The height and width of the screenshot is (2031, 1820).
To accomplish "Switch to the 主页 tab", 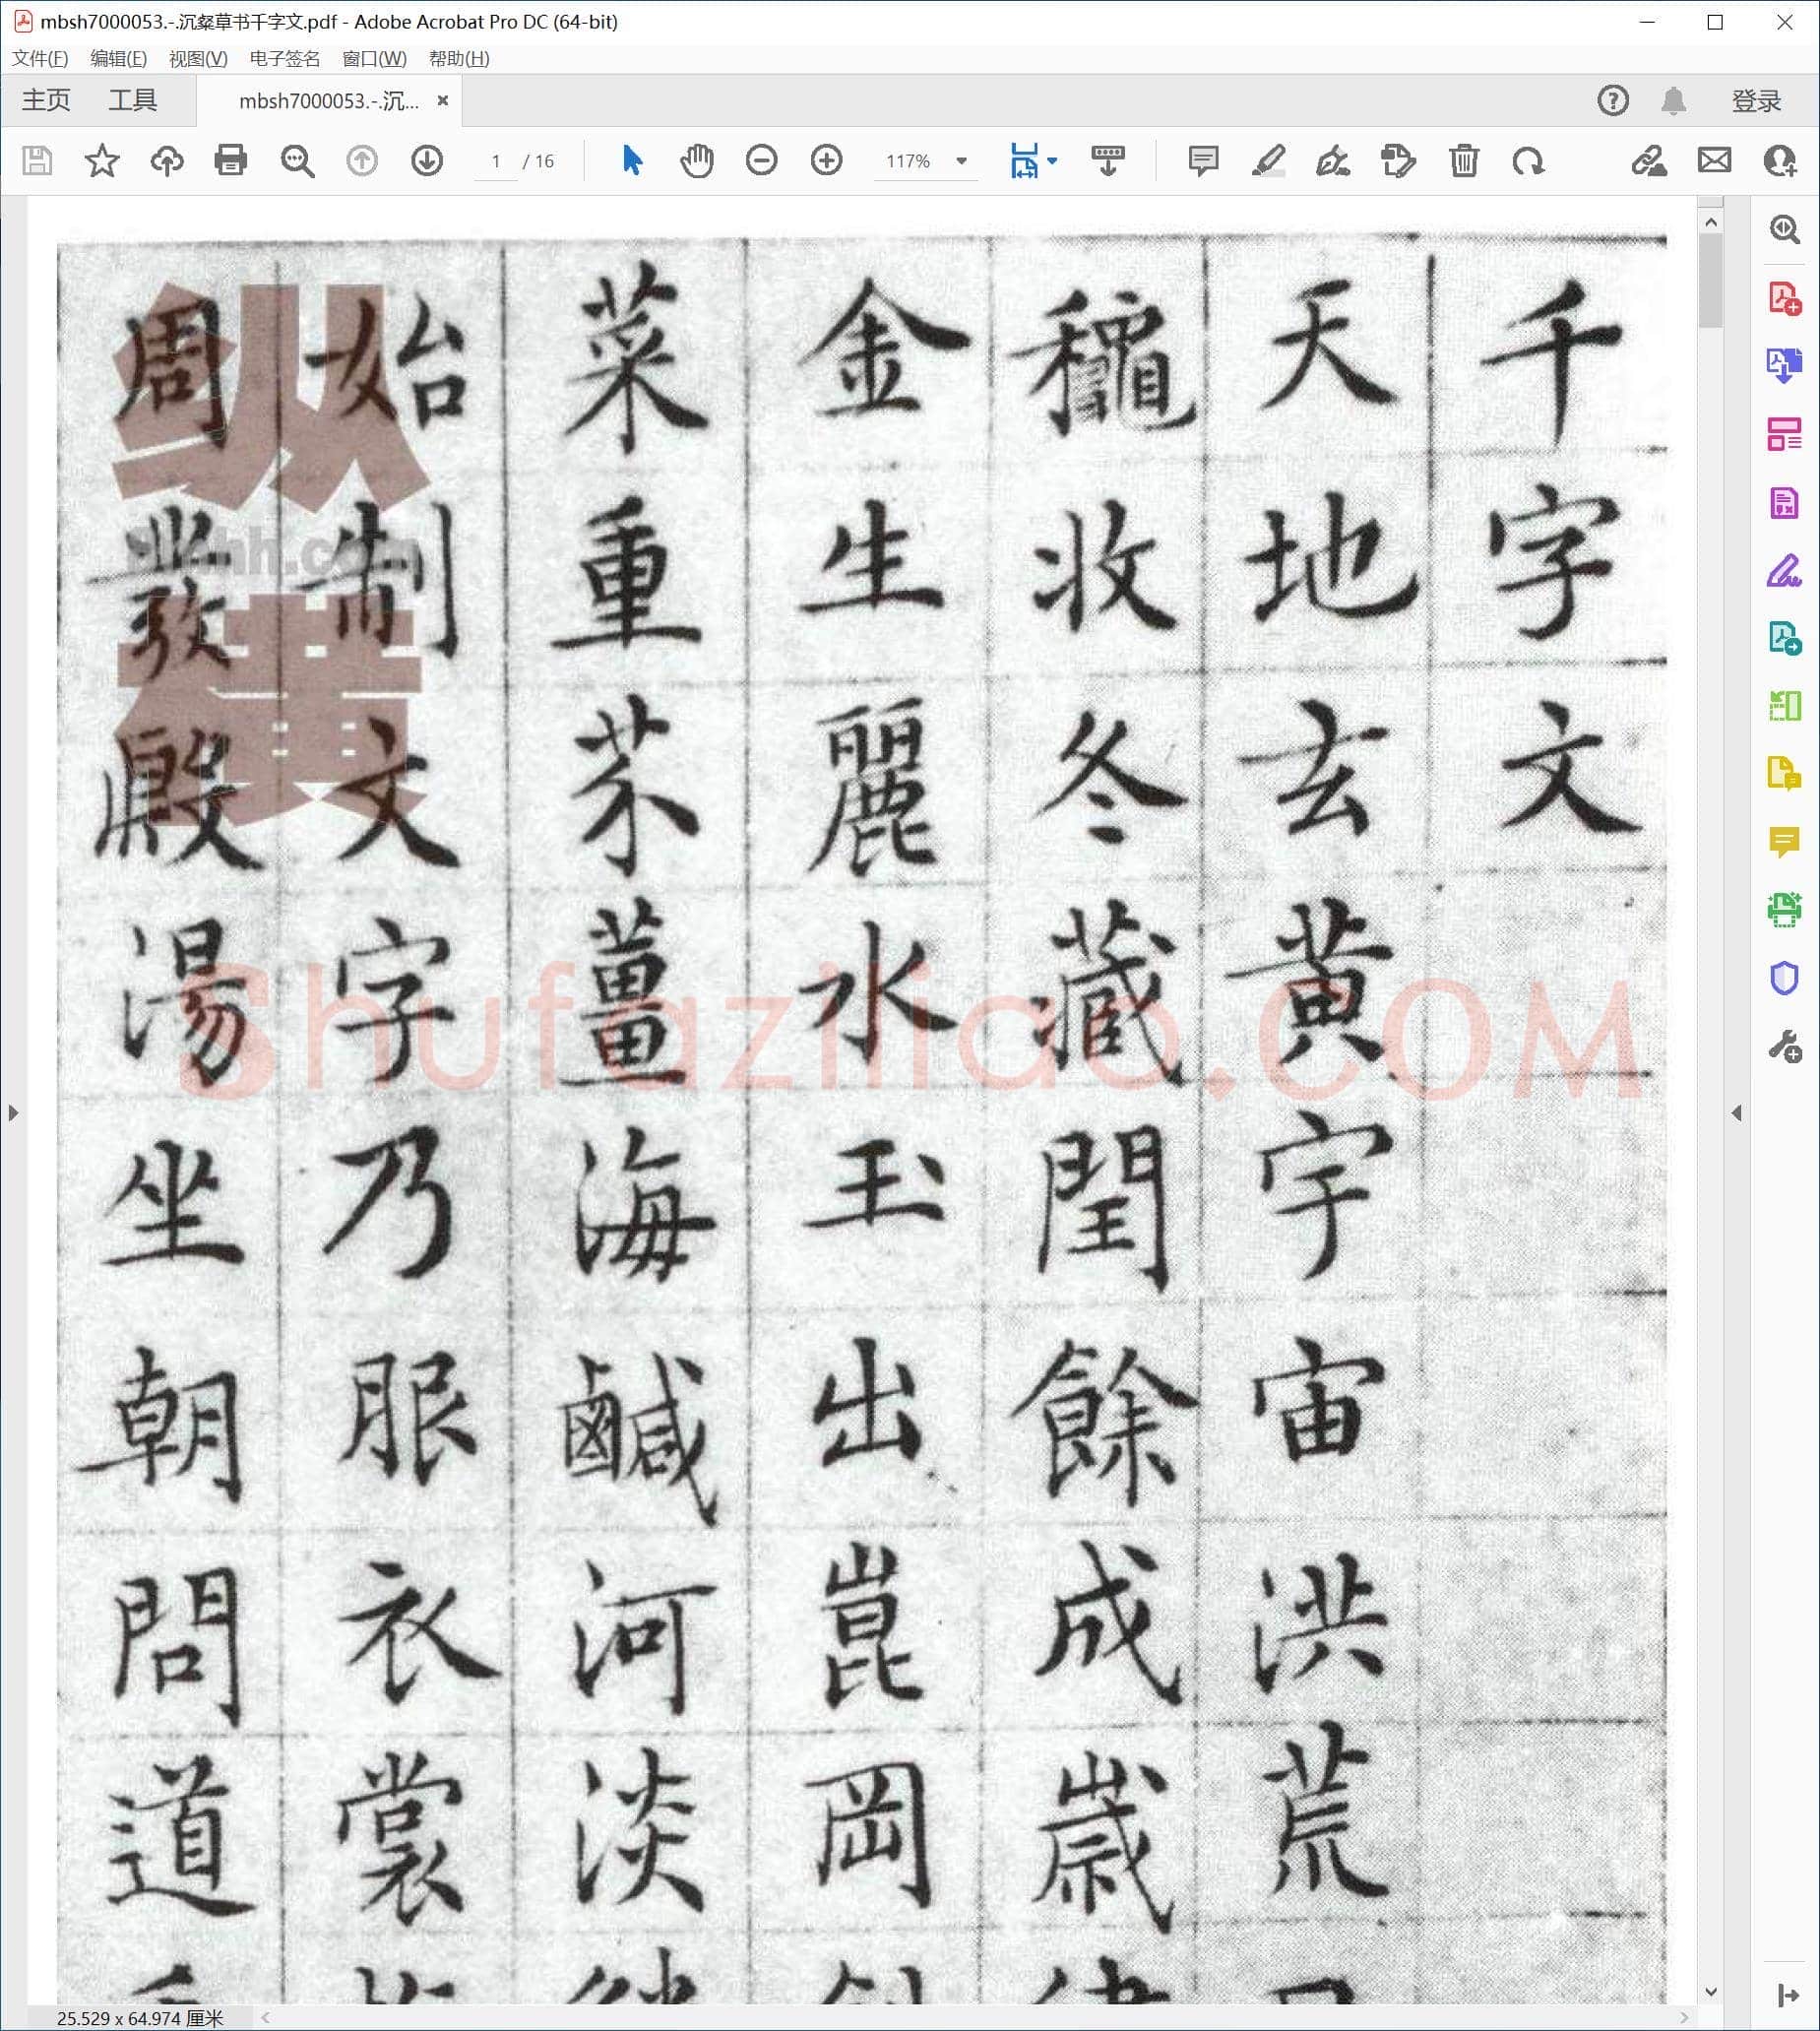I will (46, 101).
